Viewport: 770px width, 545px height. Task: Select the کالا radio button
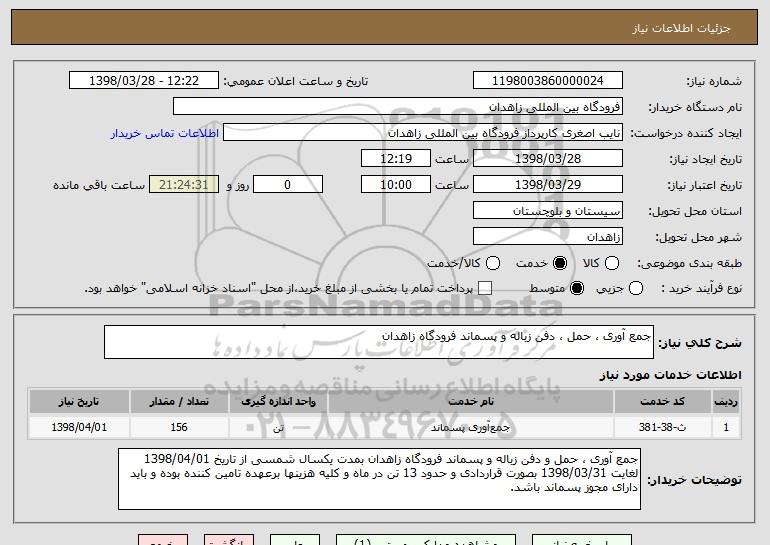click(611, 263)
